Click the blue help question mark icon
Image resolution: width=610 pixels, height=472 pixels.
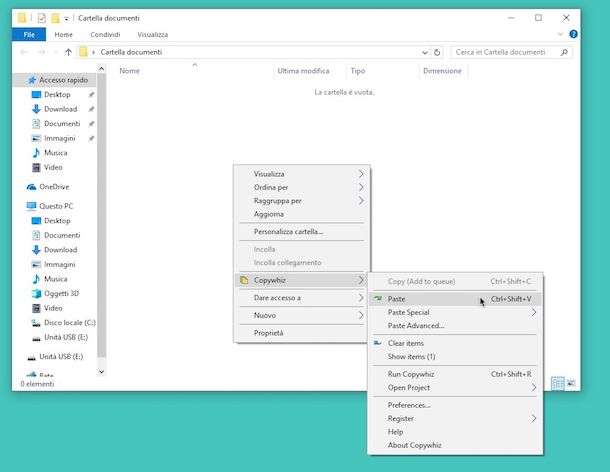(573, 34)
